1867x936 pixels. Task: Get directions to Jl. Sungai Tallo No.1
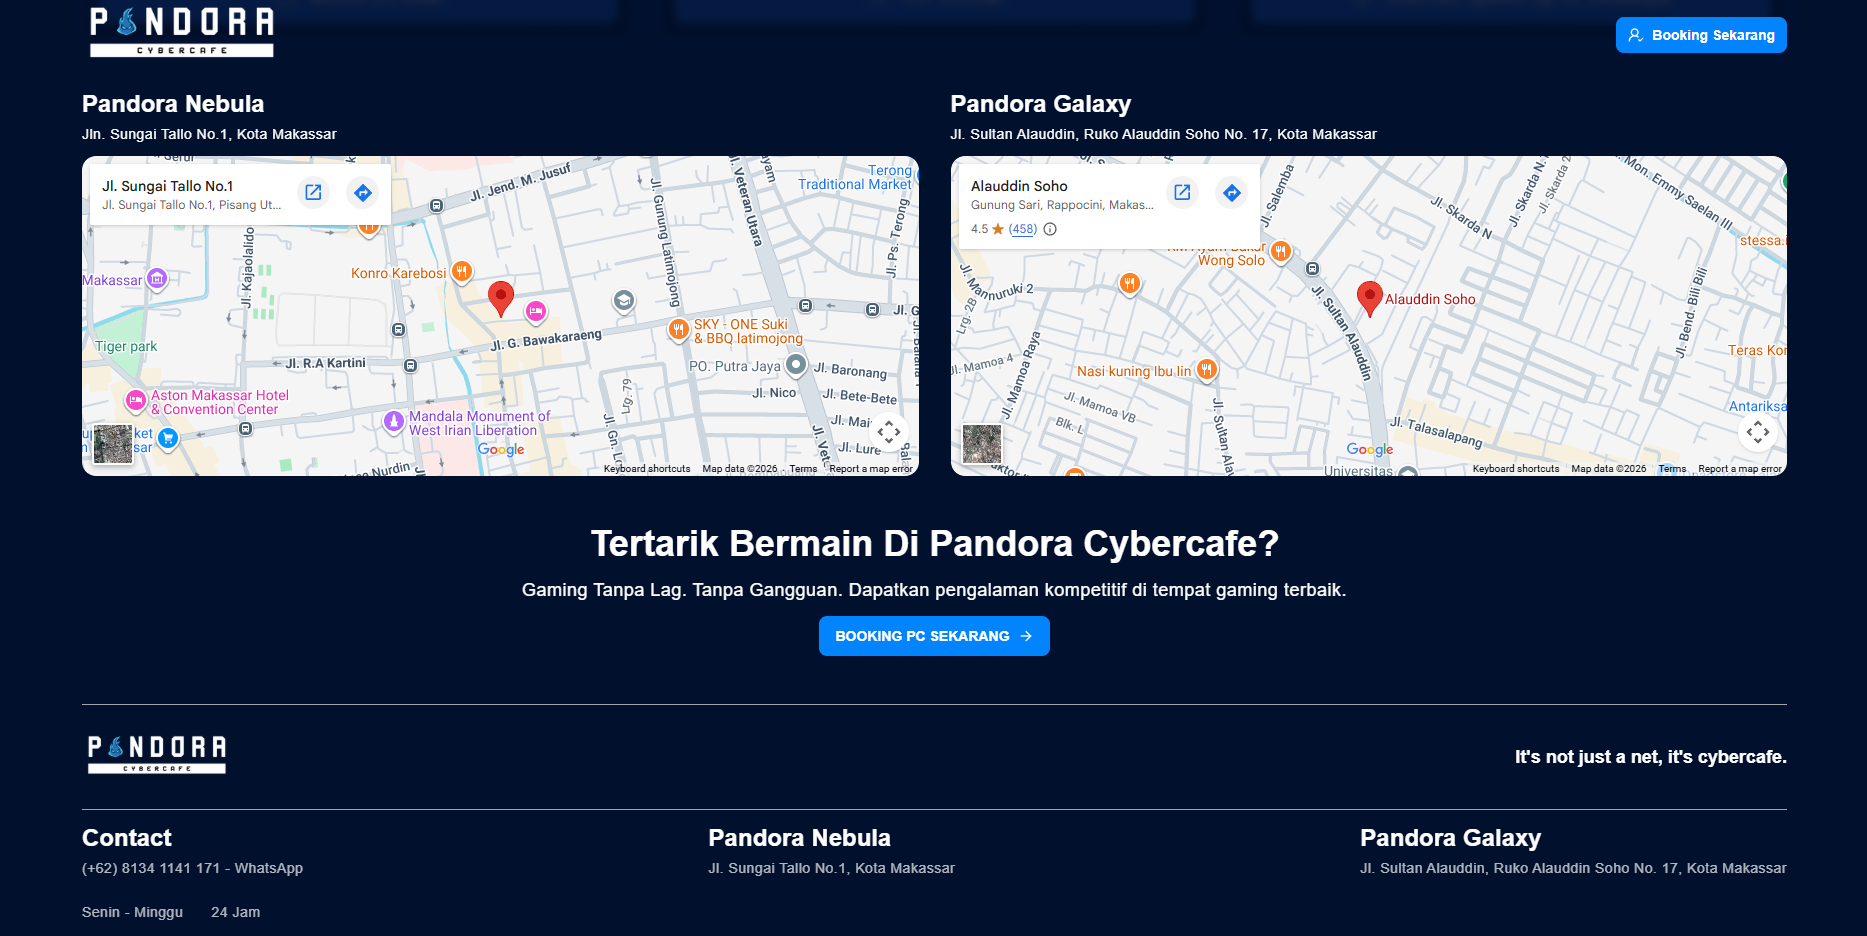click(x=363, y=192)
